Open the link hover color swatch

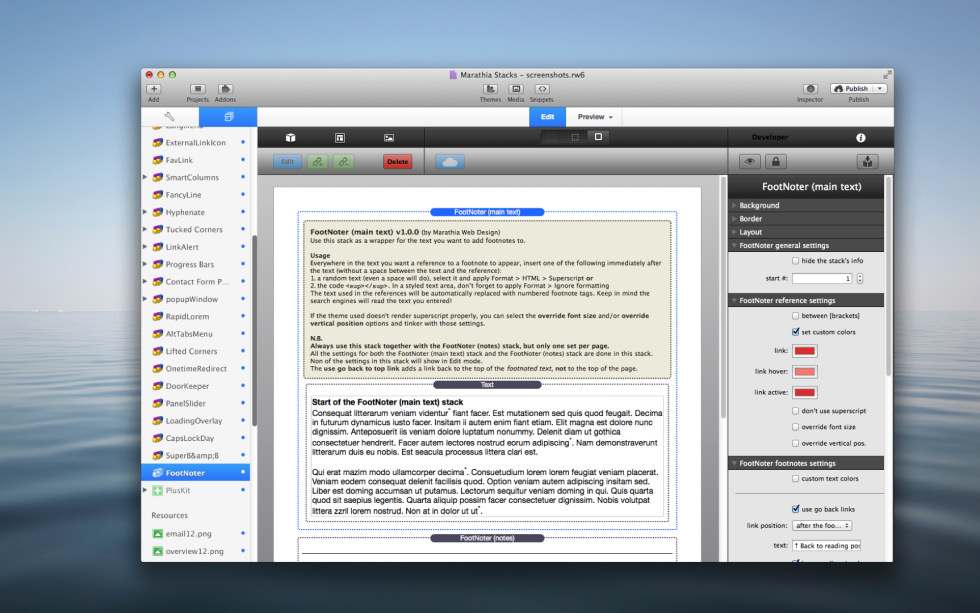(x=804, y=372)
